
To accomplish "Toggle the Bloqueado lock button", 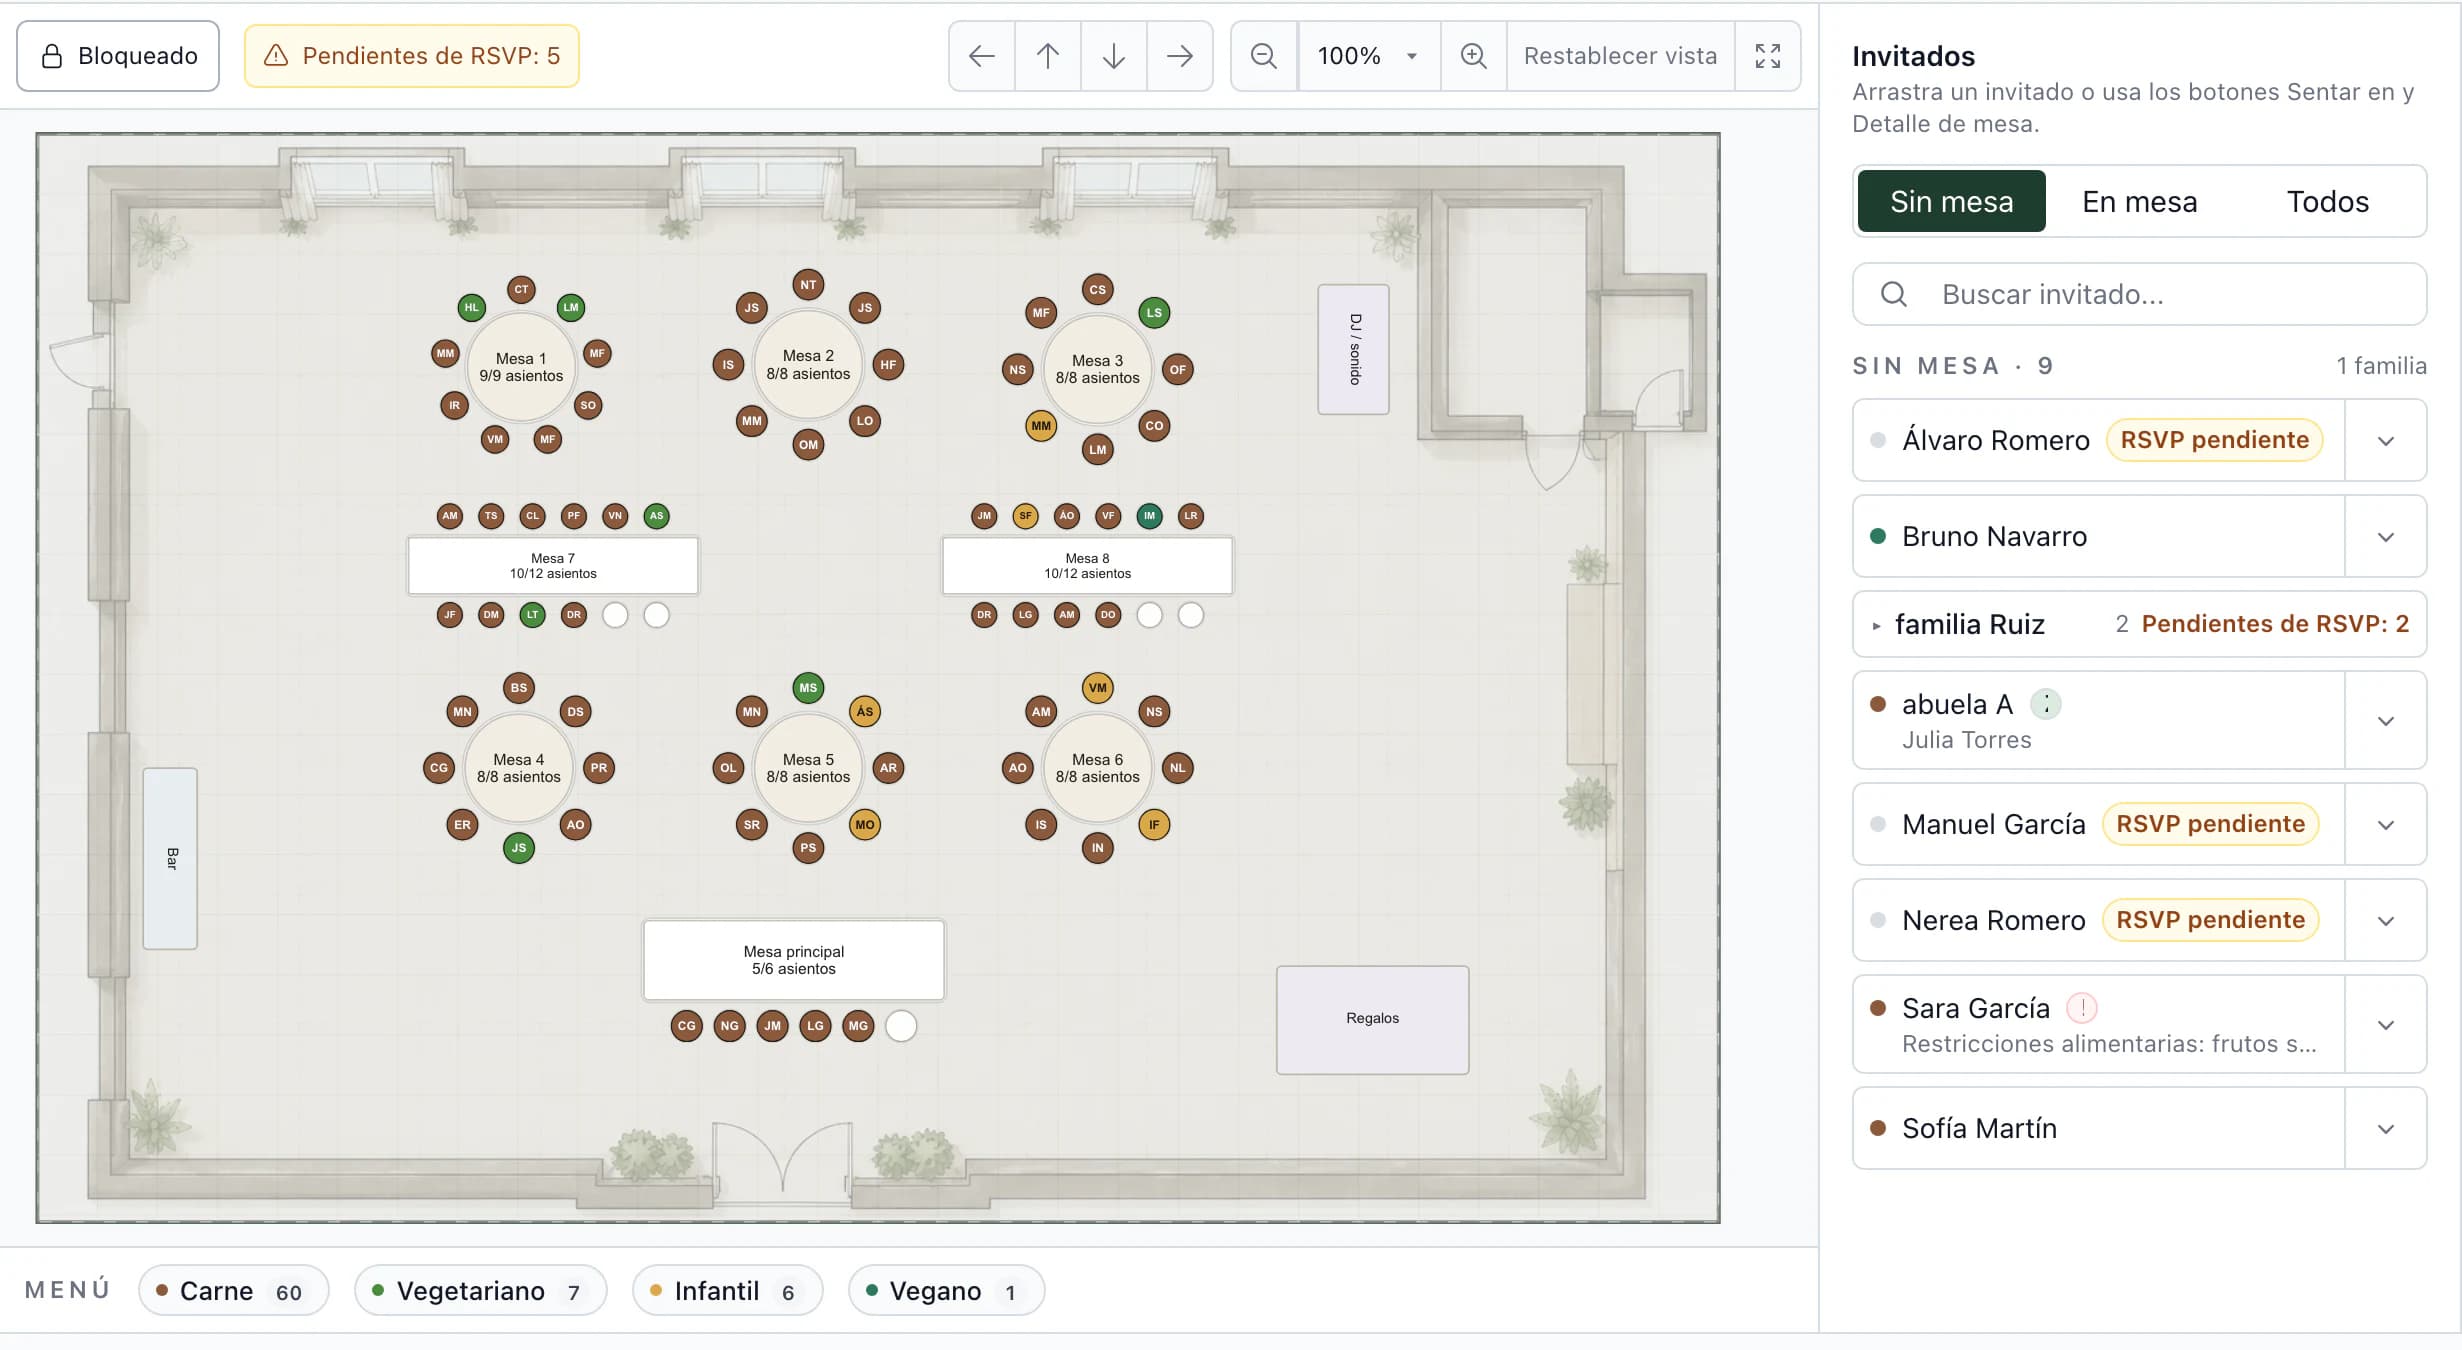I will tap(118, 56).
